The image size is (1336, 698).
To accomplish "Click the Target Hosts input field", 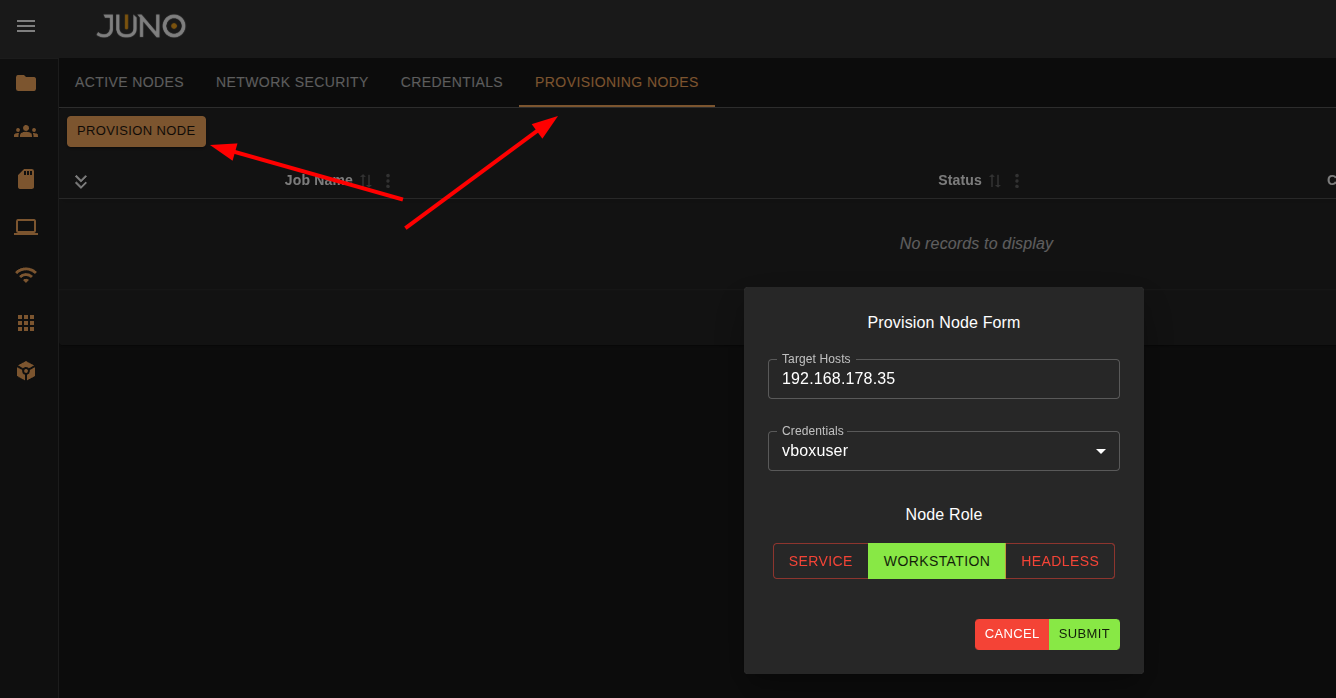I will point(943,380).
